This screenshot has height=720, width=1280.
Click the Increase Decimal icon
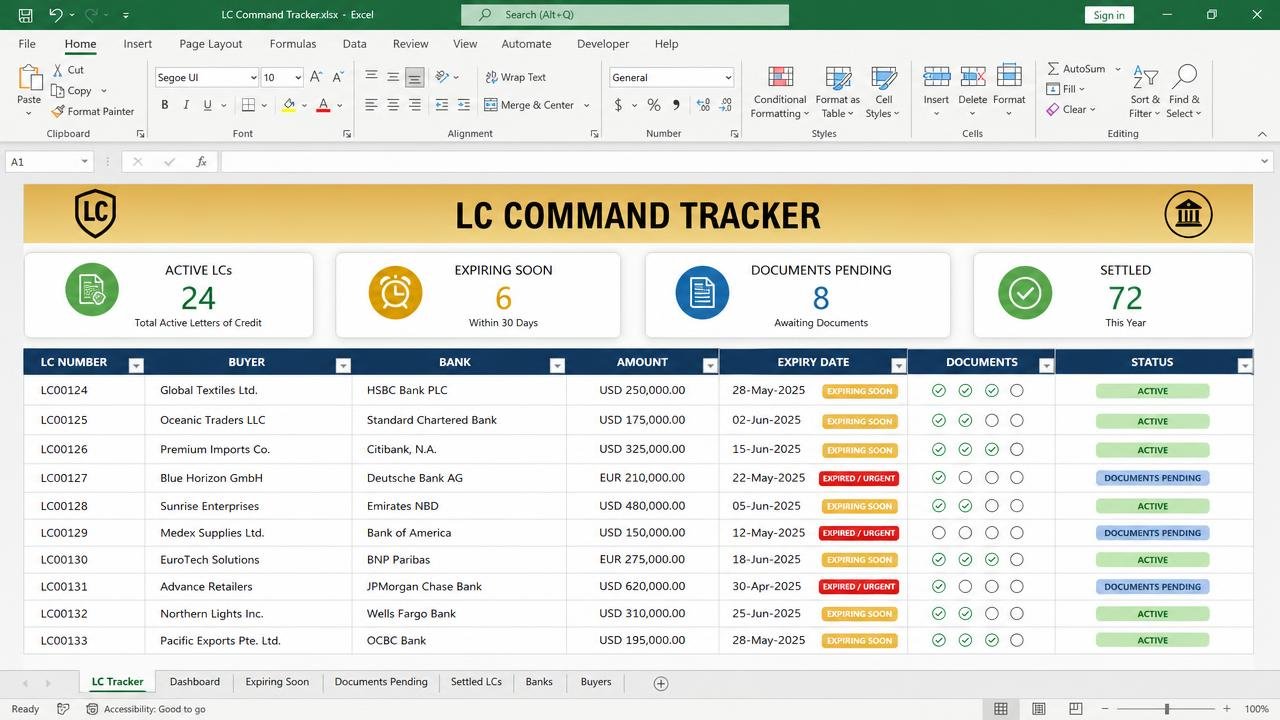(x=703, y=105)
